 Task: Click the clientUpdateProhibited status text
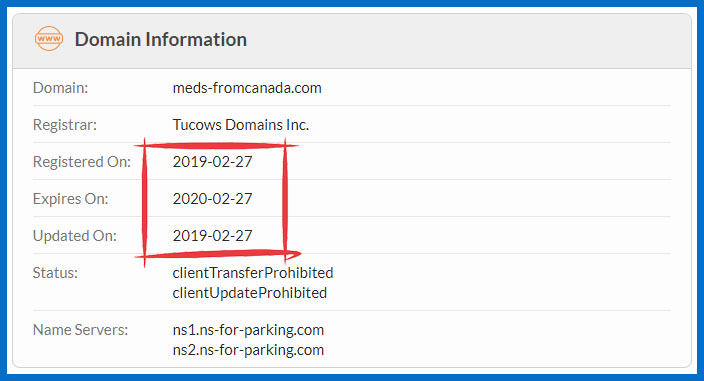click(250, 293)
